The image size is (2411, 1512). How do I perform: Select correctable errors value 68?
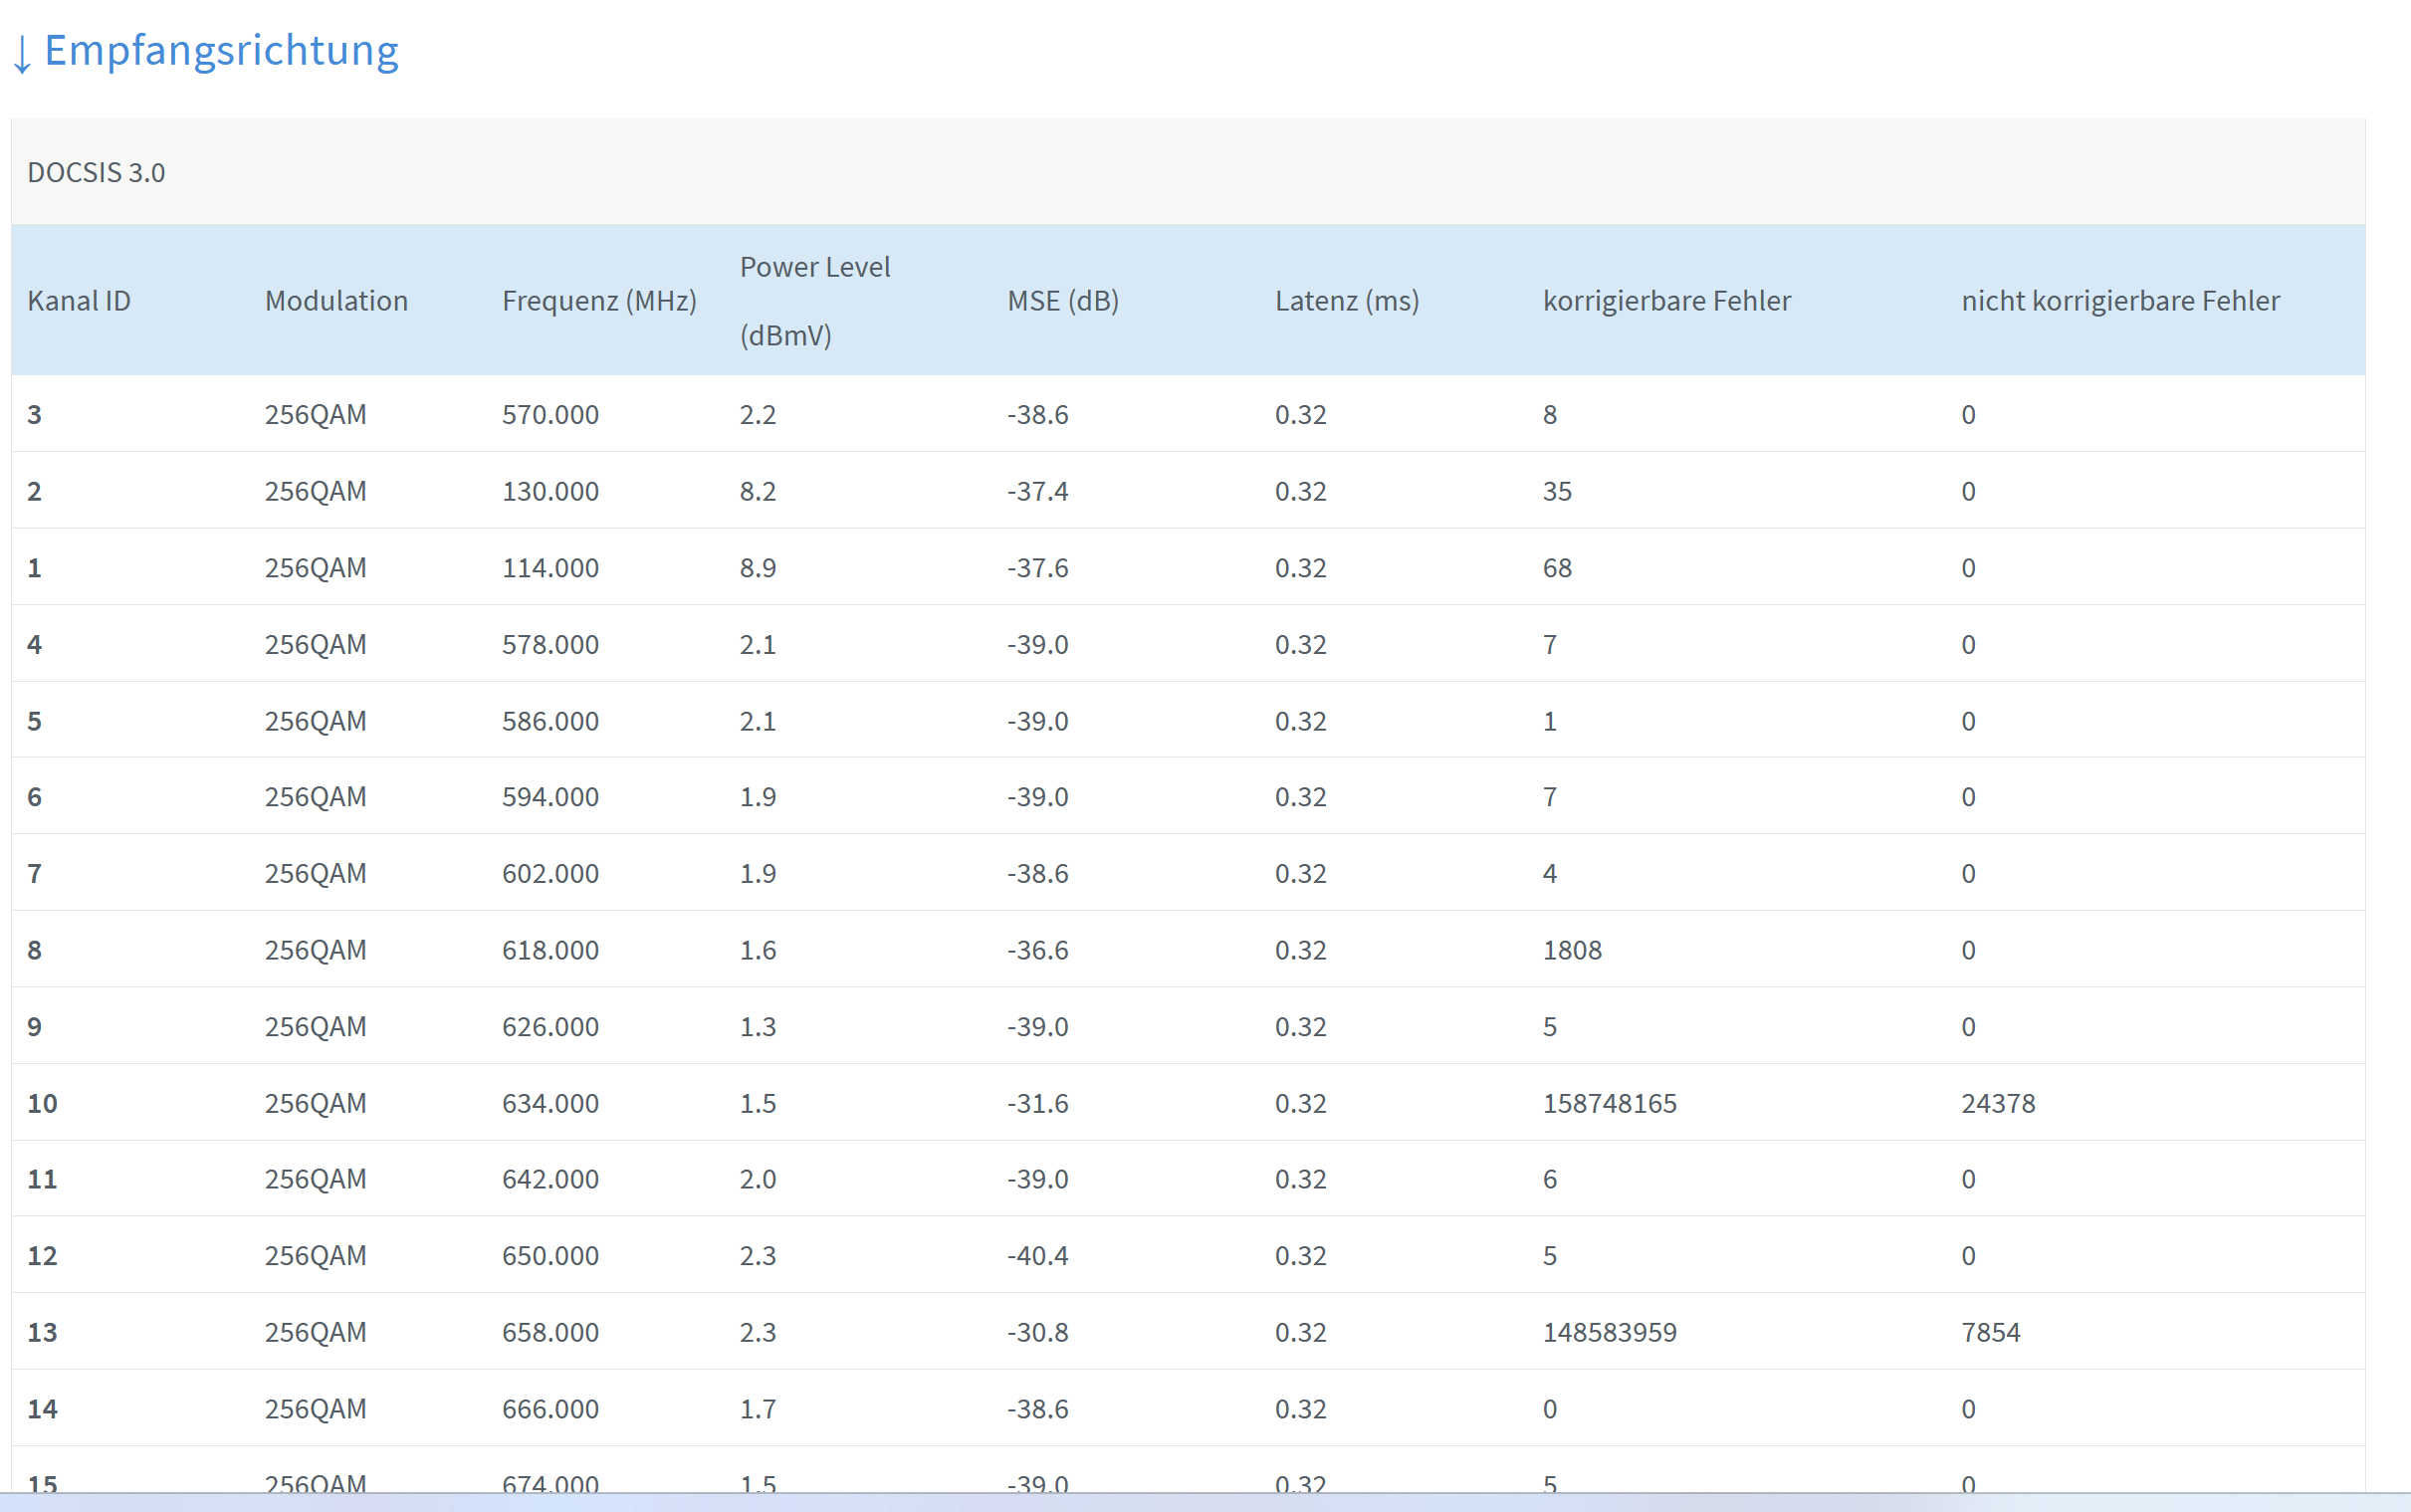click(x=1557, y=568)
